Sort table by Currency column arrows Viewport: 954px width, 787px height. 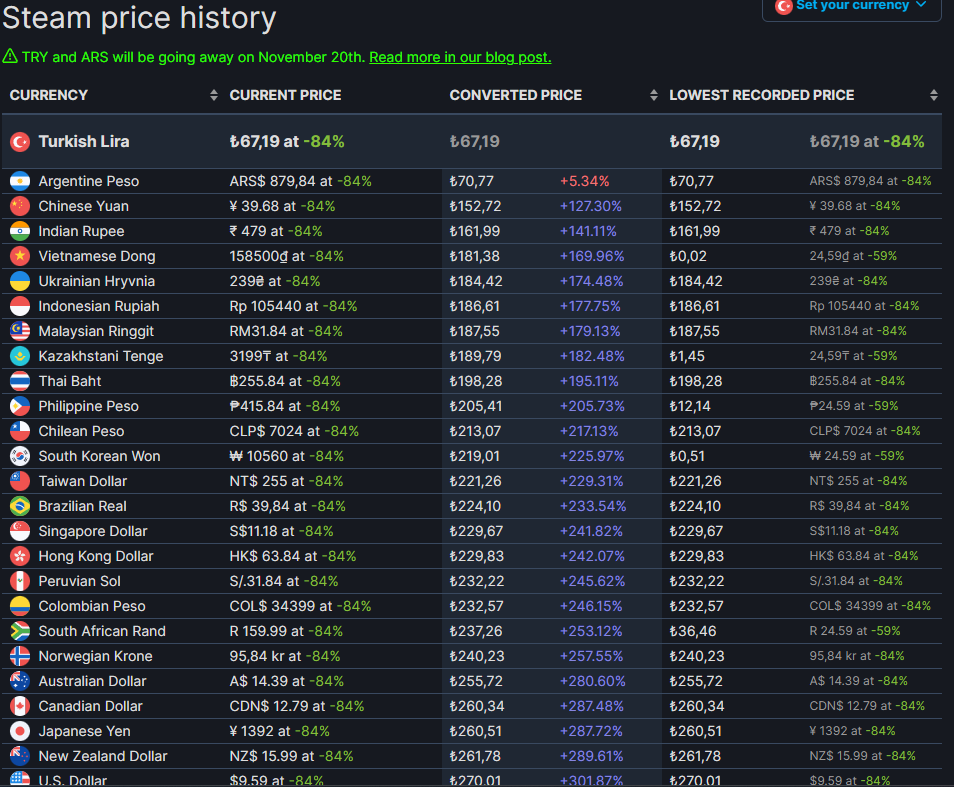[x=214, y=95]
